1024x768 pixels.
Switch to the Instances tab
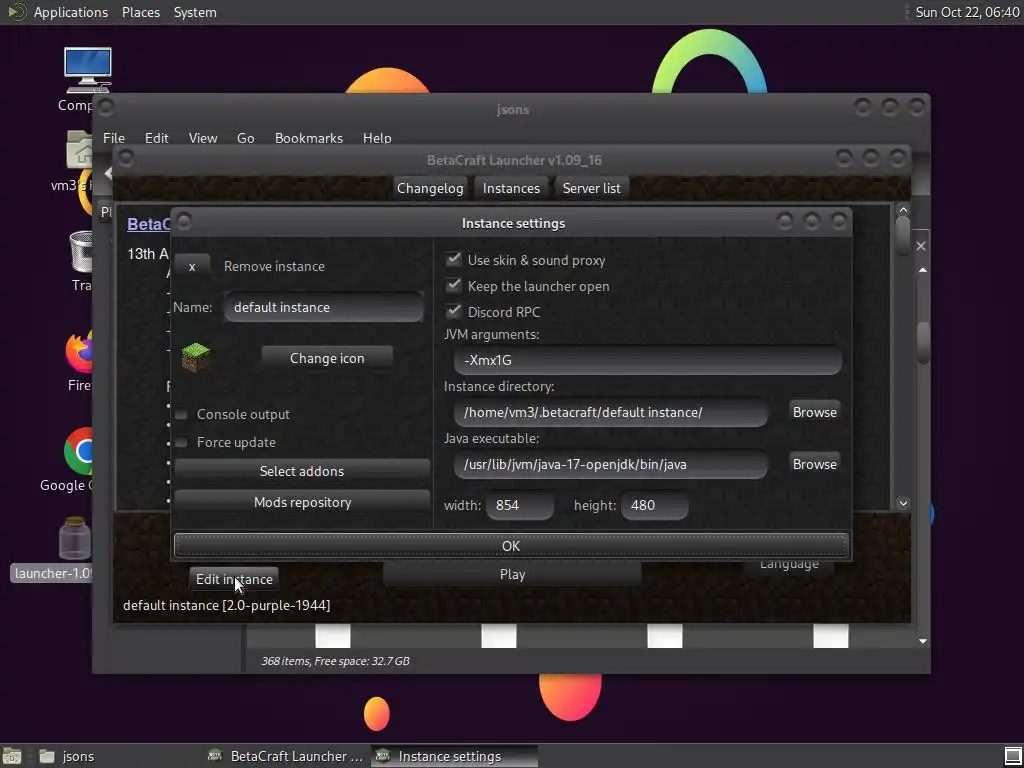tap(511, 188)
